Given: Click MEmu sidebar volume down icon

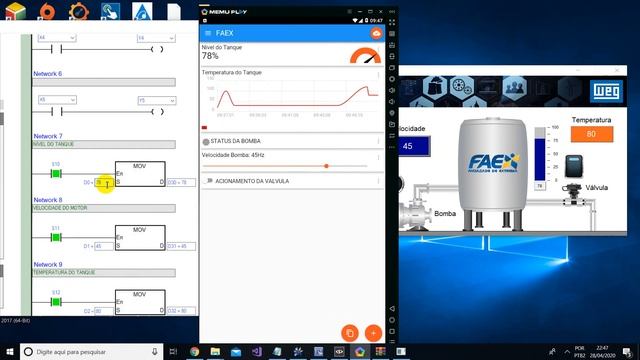Looking at the screenshot, I should pos(392,101).
